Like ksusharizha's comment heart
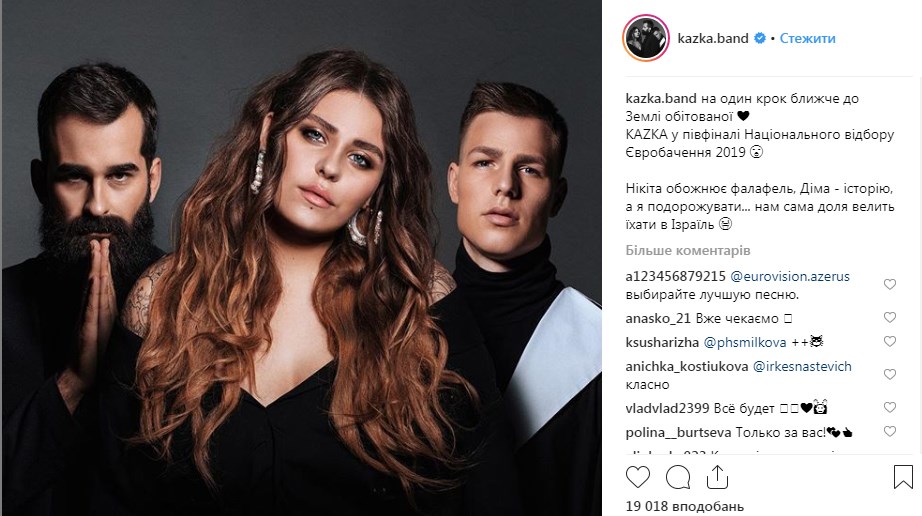 coord(890,341)
